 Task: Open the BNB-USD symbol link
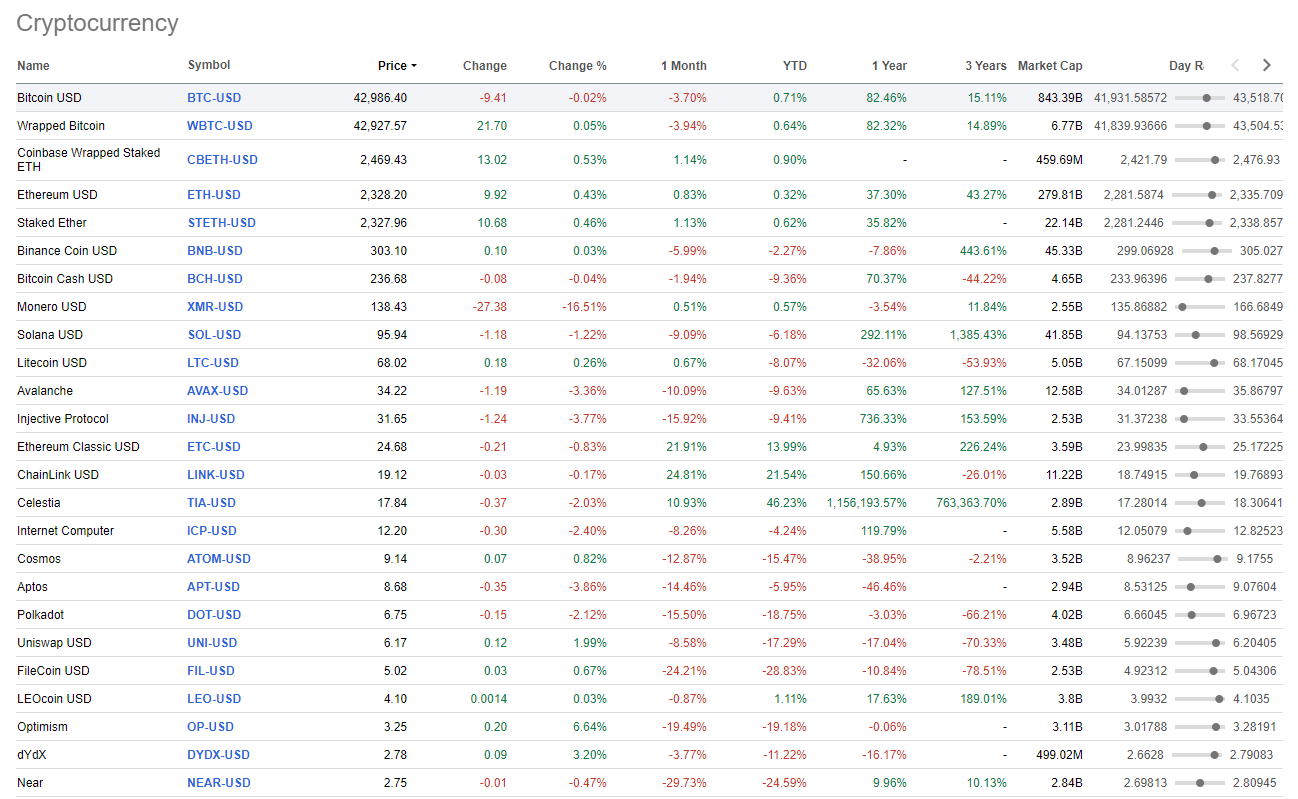215,251
